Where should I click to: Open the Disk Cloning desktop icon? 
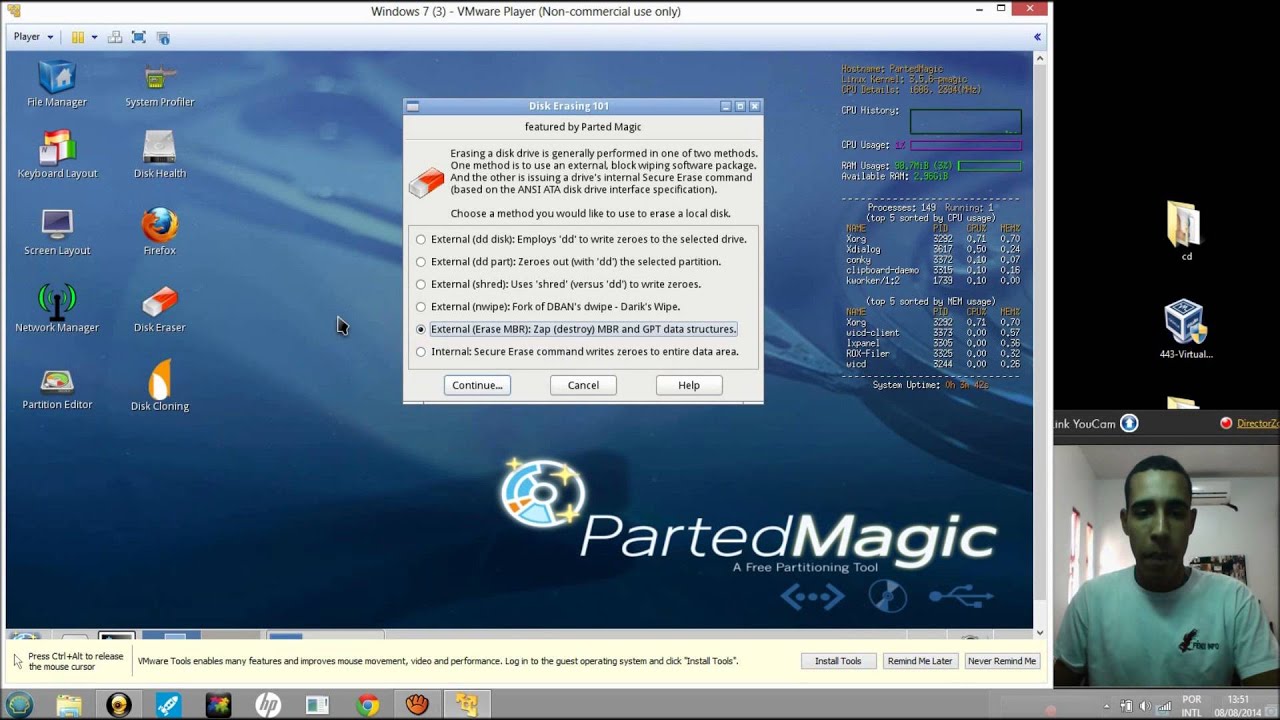point(159,387)
